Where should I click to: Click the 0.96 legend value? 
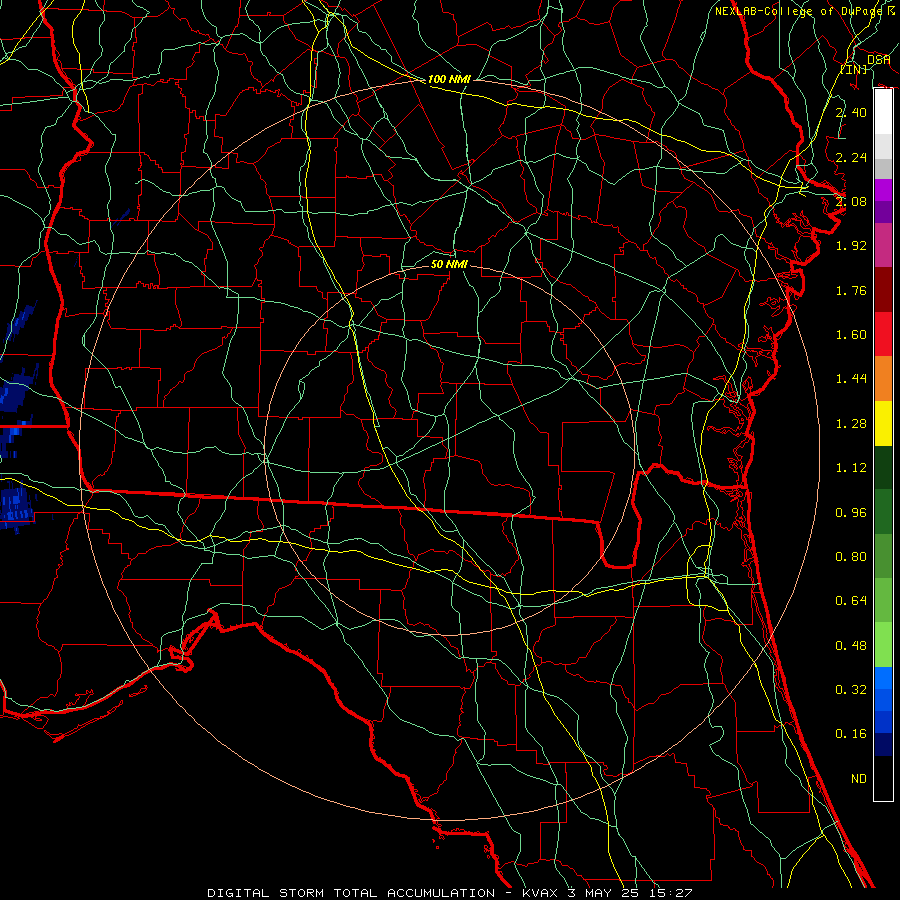(x=851, y=513)
